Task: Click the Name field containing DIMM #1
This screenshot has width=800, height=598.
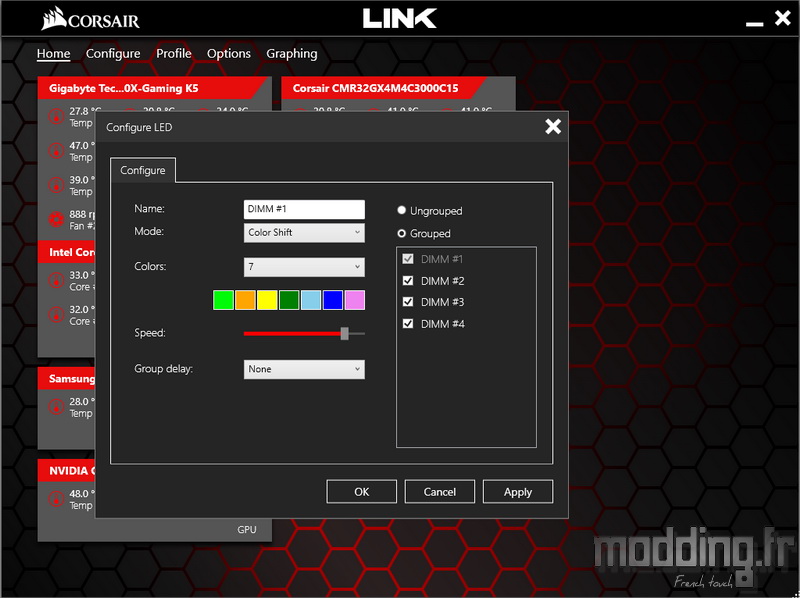Action: click(x=304, y=209)
